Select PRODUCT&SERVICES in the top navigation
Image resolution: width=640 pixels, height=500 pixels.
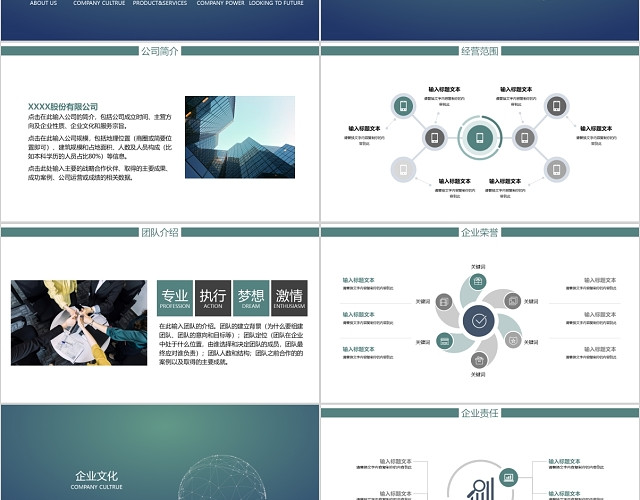(x=160, y=3)
